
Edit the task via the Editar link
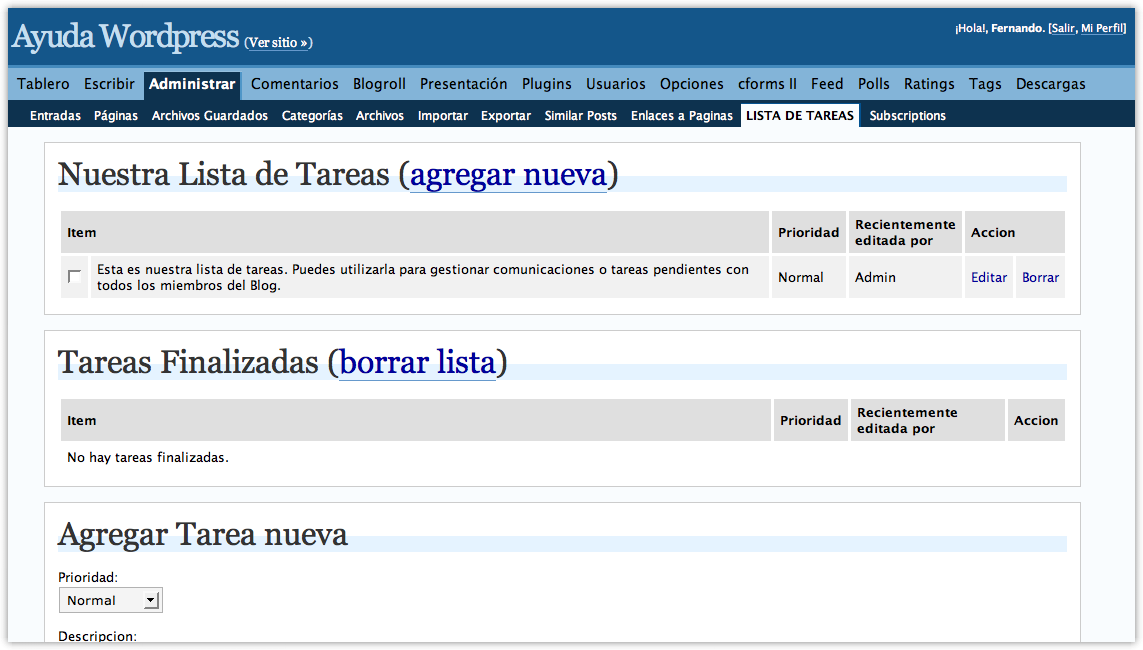(x=988, y=277)
